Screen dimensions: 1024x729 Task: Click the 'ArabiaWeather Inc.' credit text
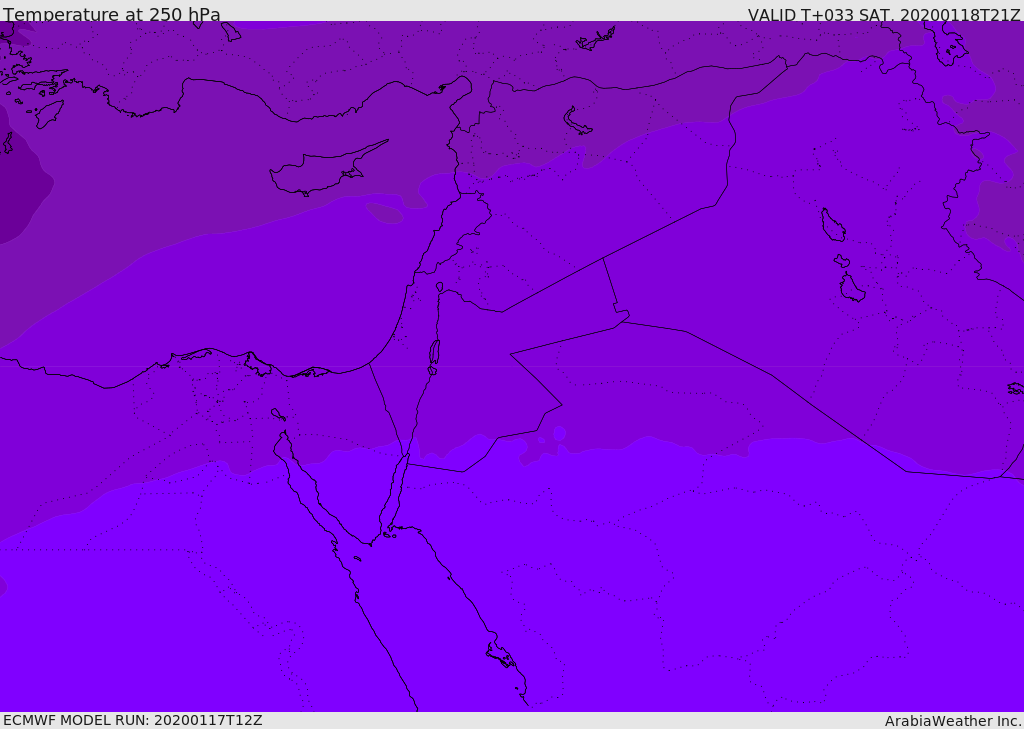953,721
